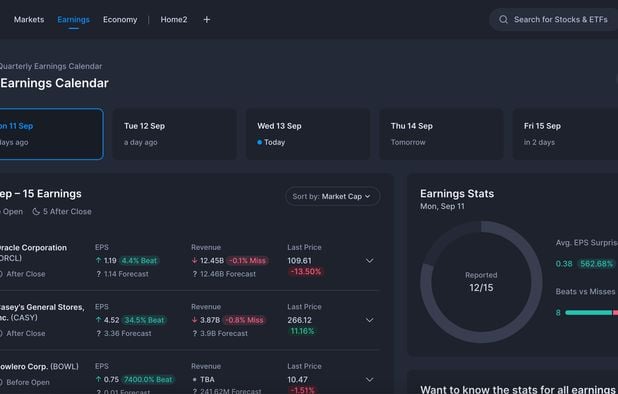Select the Earnings tab
The image size is (618, 394).
click(73, 20)
